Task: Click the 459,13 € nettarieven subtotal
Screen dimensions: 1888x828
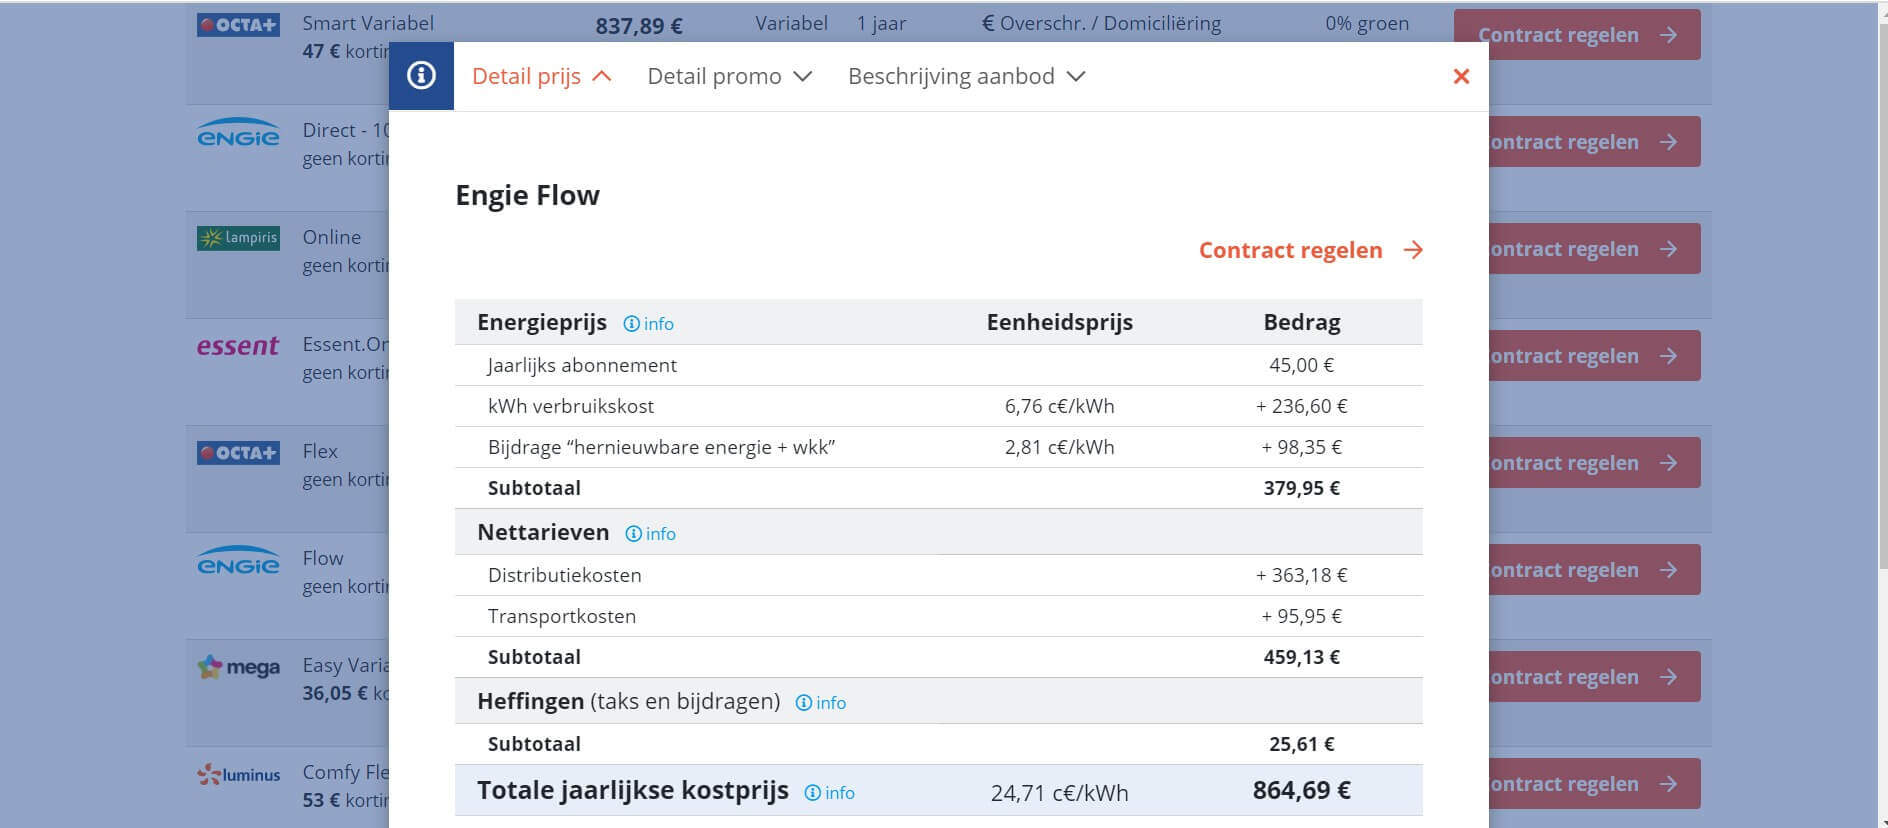Action: click(1301, 657)
